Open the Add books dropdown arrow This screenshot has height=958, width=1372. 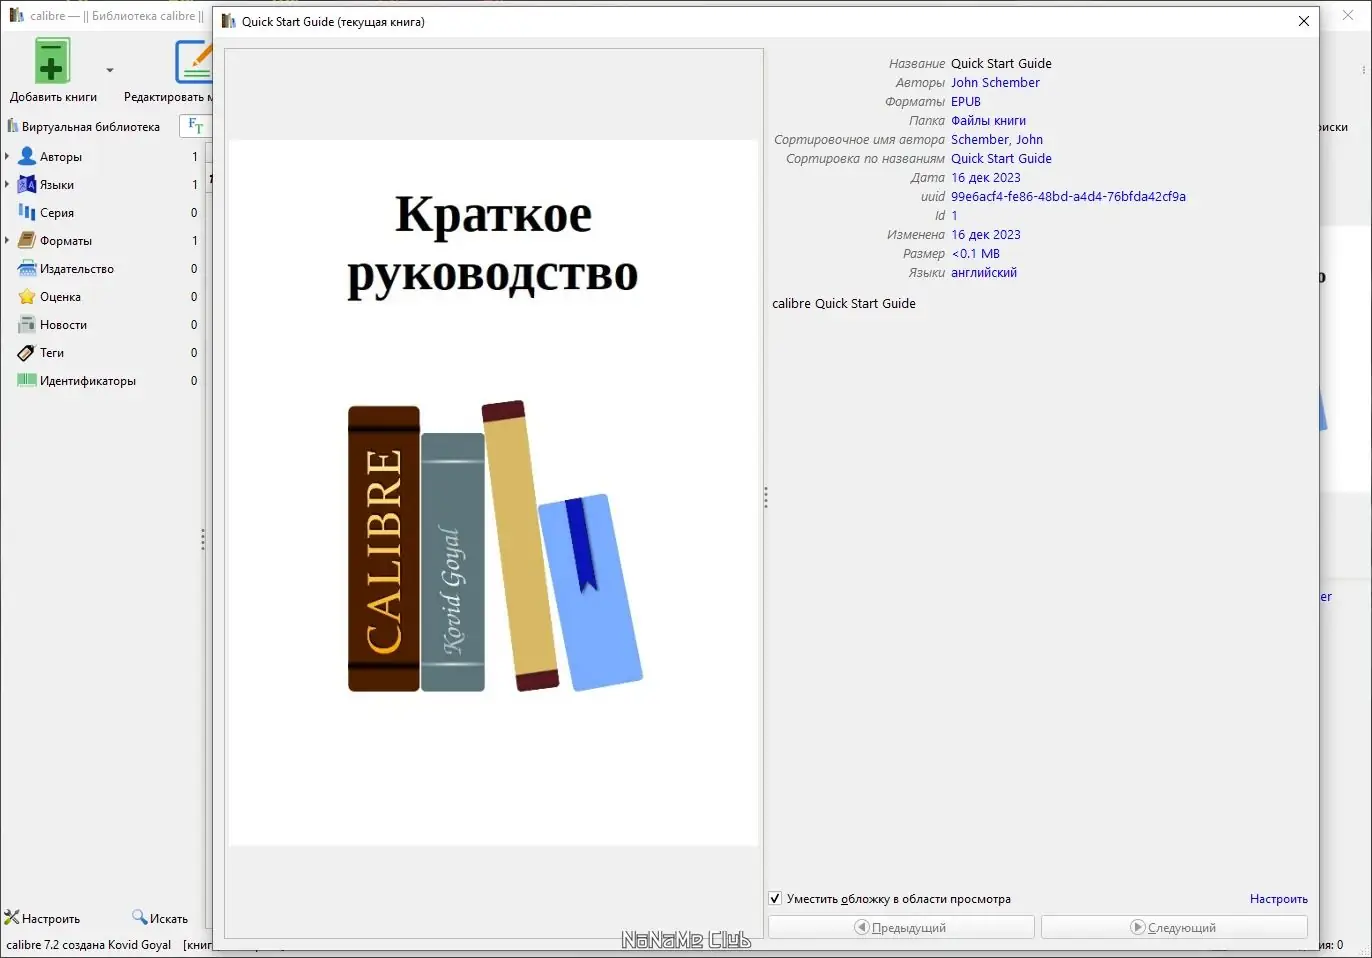point(110,70)
